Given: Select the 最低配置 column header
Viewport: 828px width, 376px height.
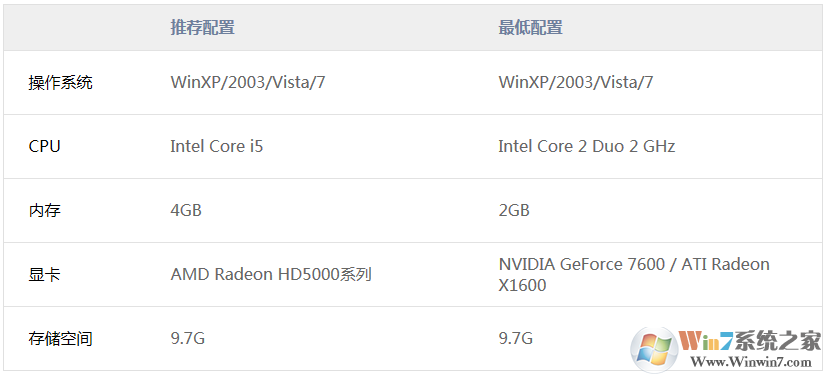Looking at the screenshot, I should [530, 27].
